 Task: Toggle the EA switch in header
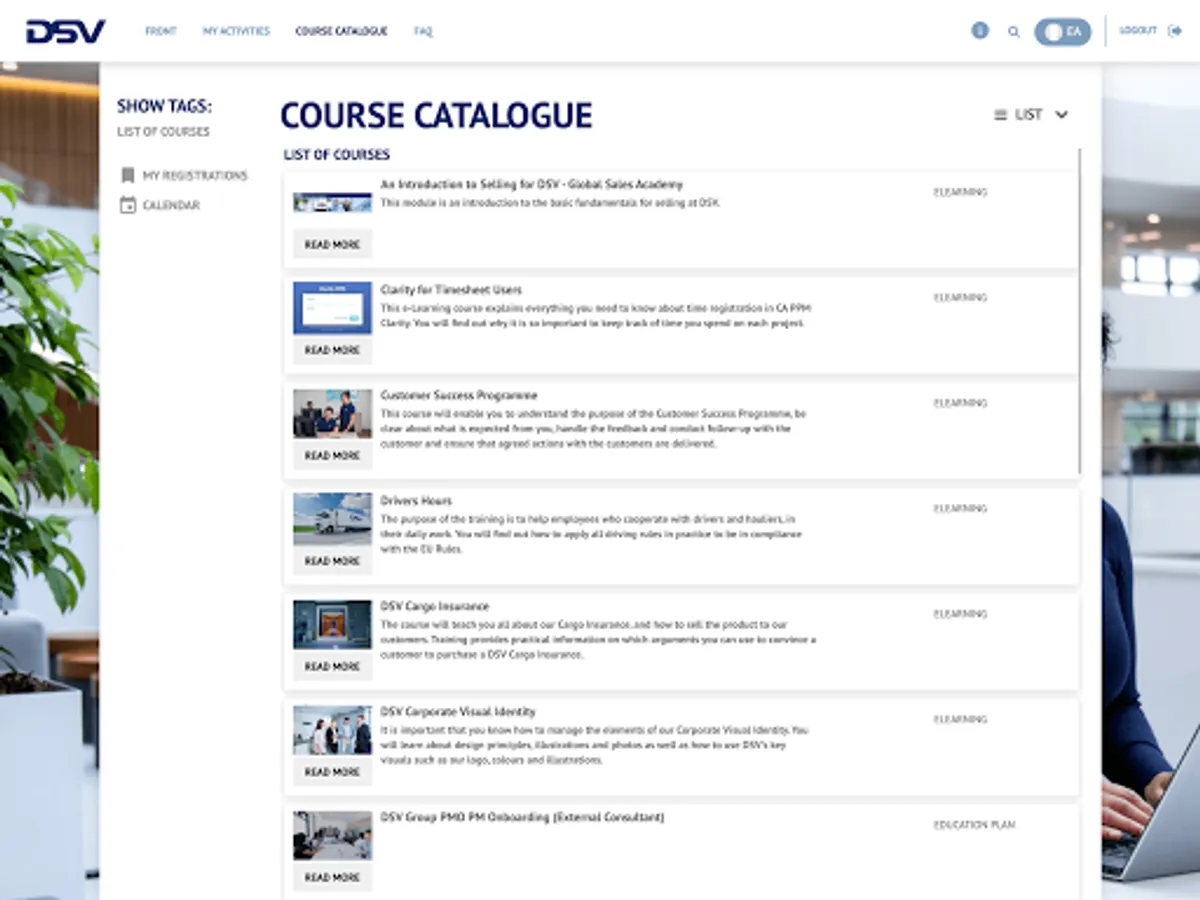pos(1062,31)
